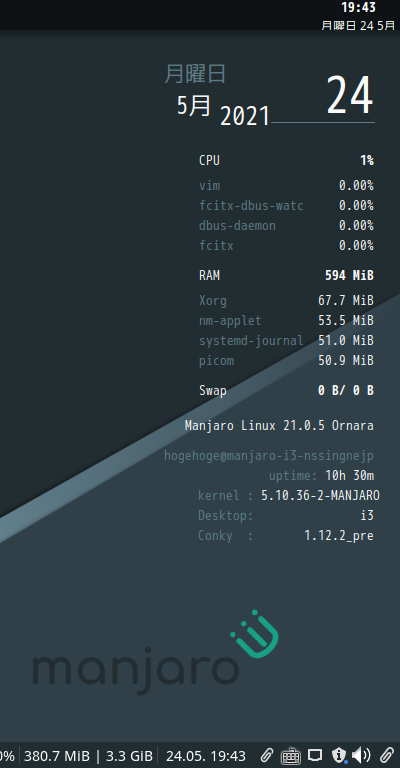This screenshot has height=768, width=400.
Task: Click the volume speaker tray icon
Action: [x=361, y=755]
